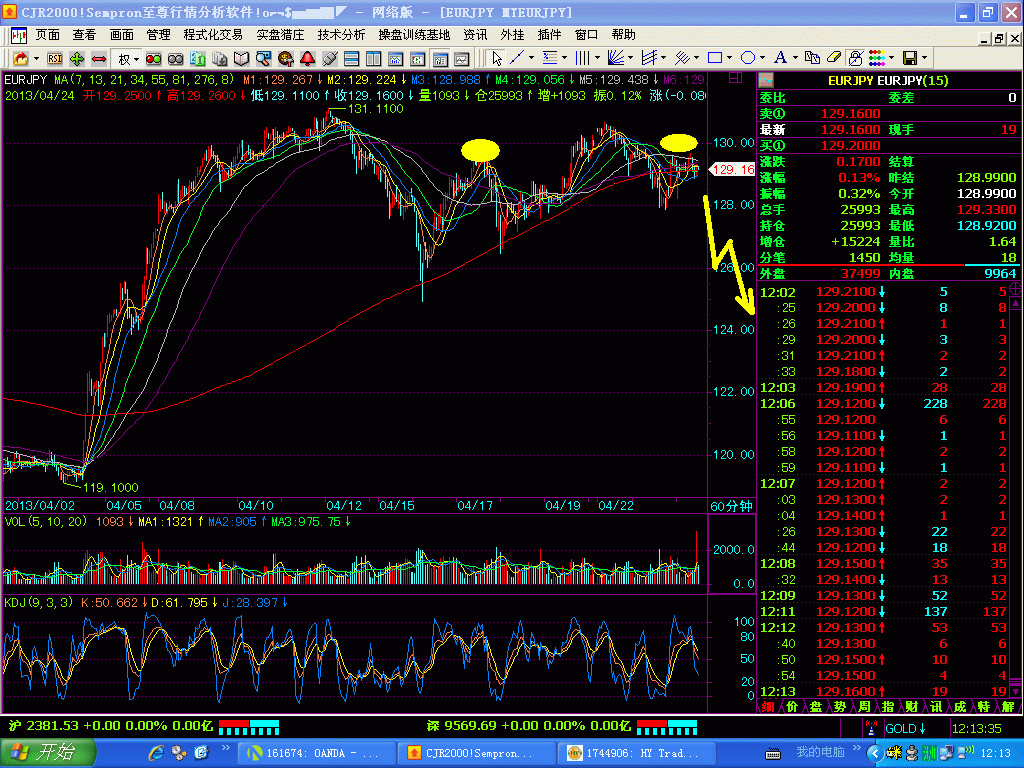Expand hidden system tray icons arrow
1024x768 pixels.
pyautogui.click(x=874, y=753)
